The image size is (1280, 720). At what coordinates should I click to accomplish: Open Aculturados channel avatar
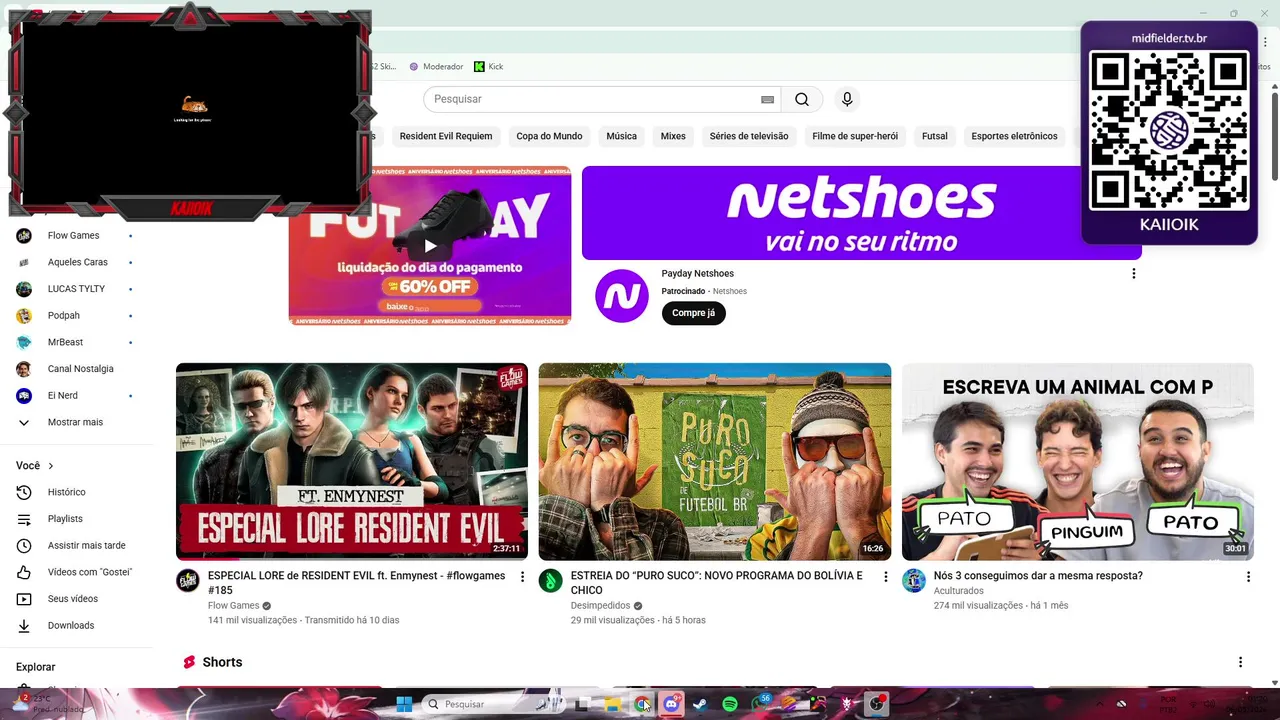click(x=914, y=581)
